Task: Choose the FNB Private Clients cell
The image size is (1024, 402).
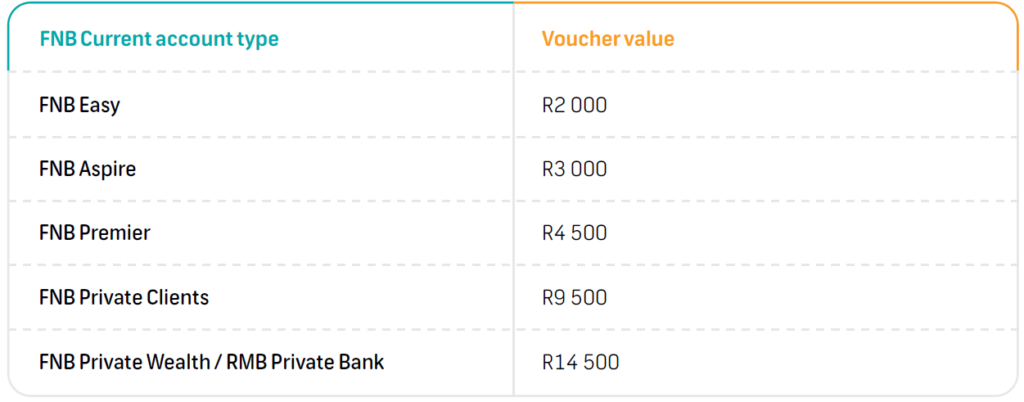Action: [x=123, y=297]
